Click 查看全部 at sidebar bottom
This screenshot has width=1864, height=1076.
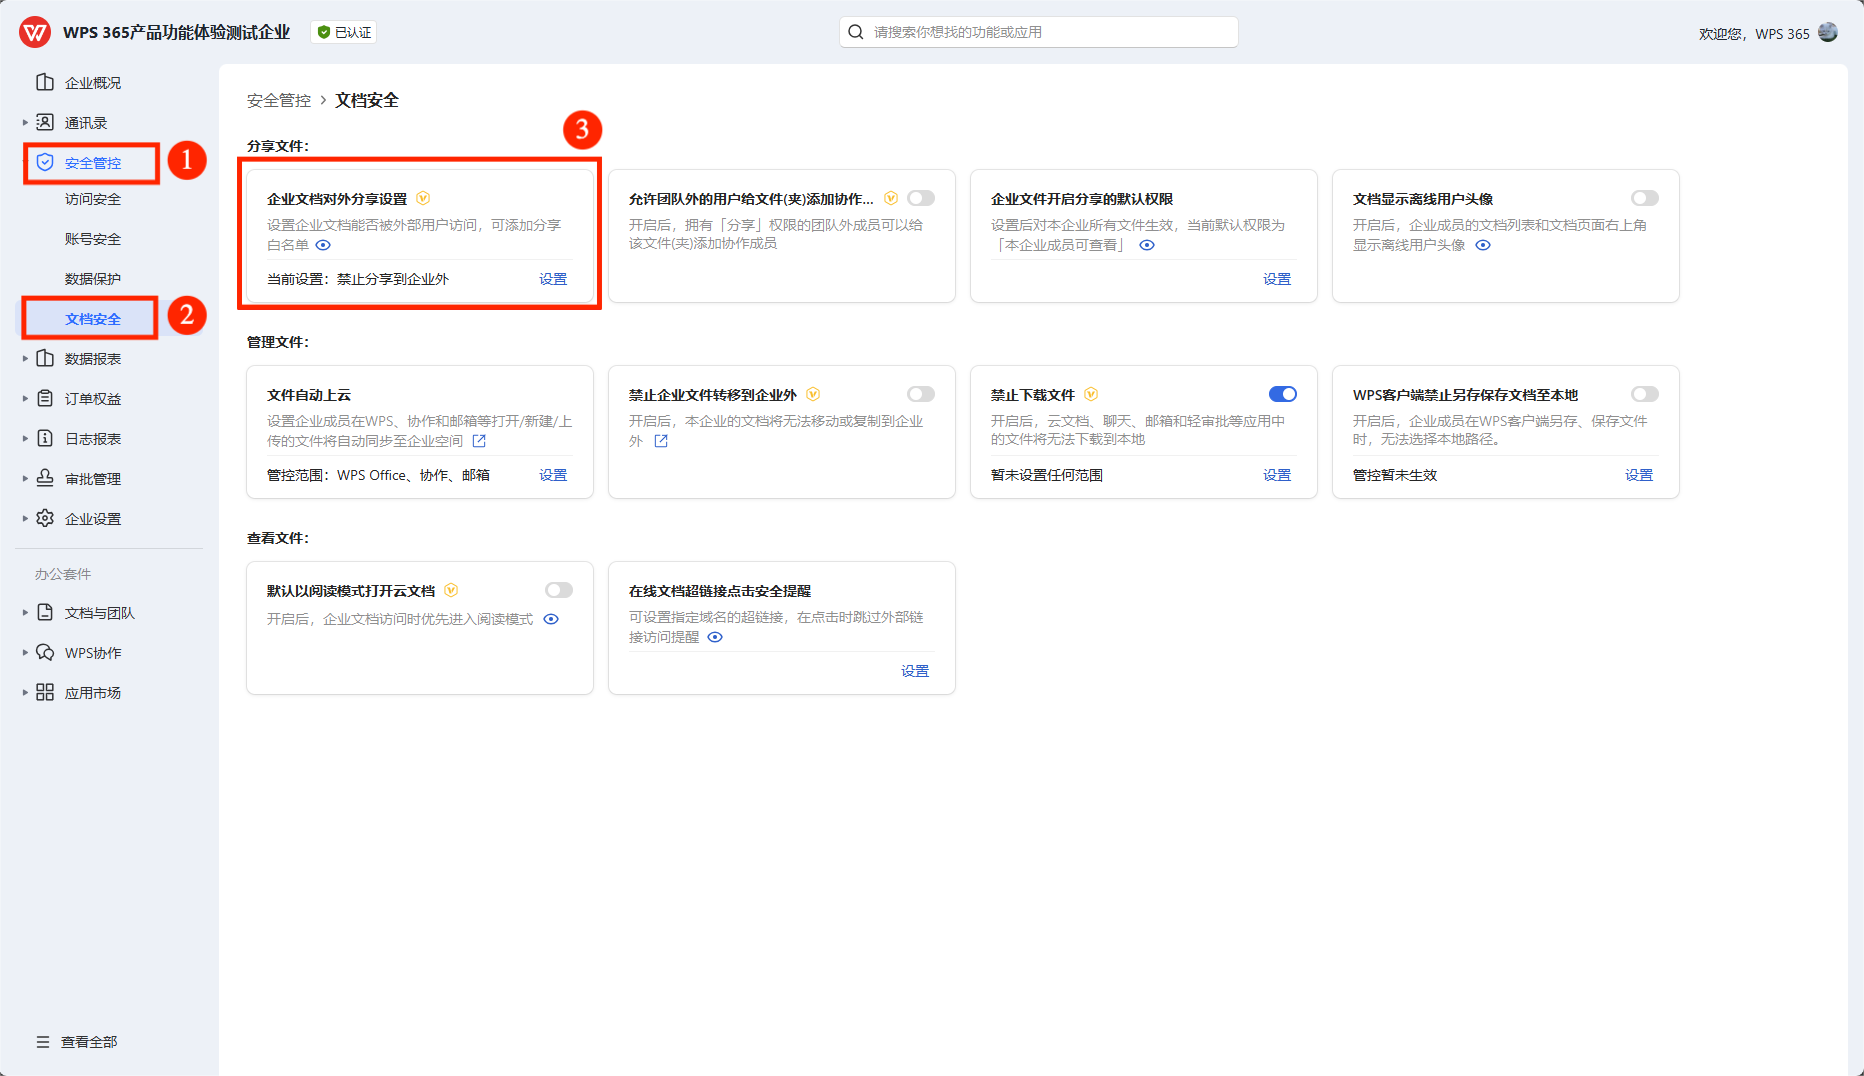pyautogui.click(x=89, y=1042)
